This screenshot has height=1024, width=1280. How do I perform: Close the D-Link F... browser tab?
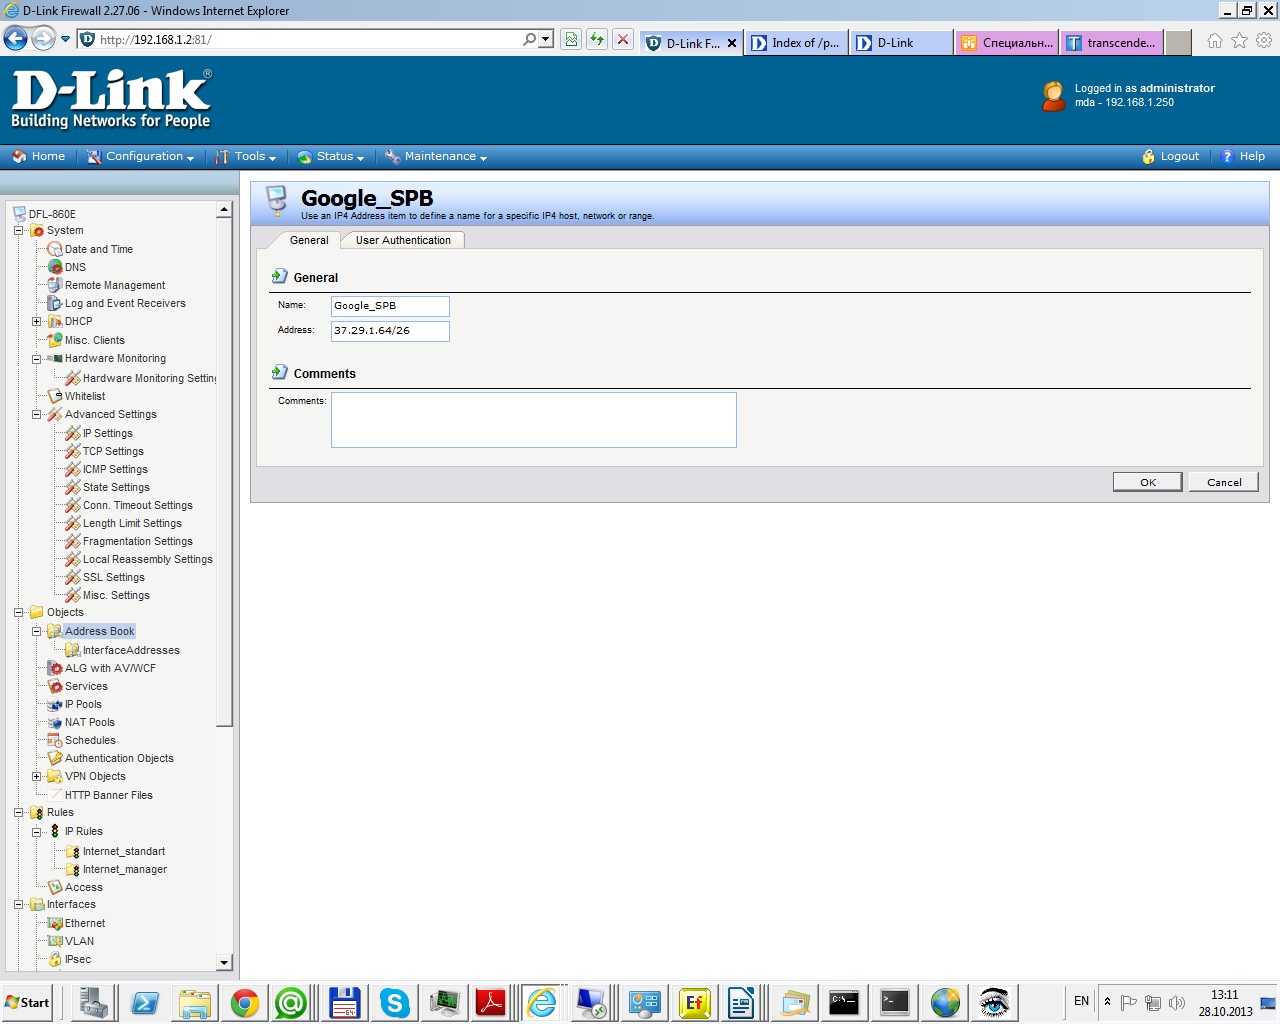tap(732, 43)
